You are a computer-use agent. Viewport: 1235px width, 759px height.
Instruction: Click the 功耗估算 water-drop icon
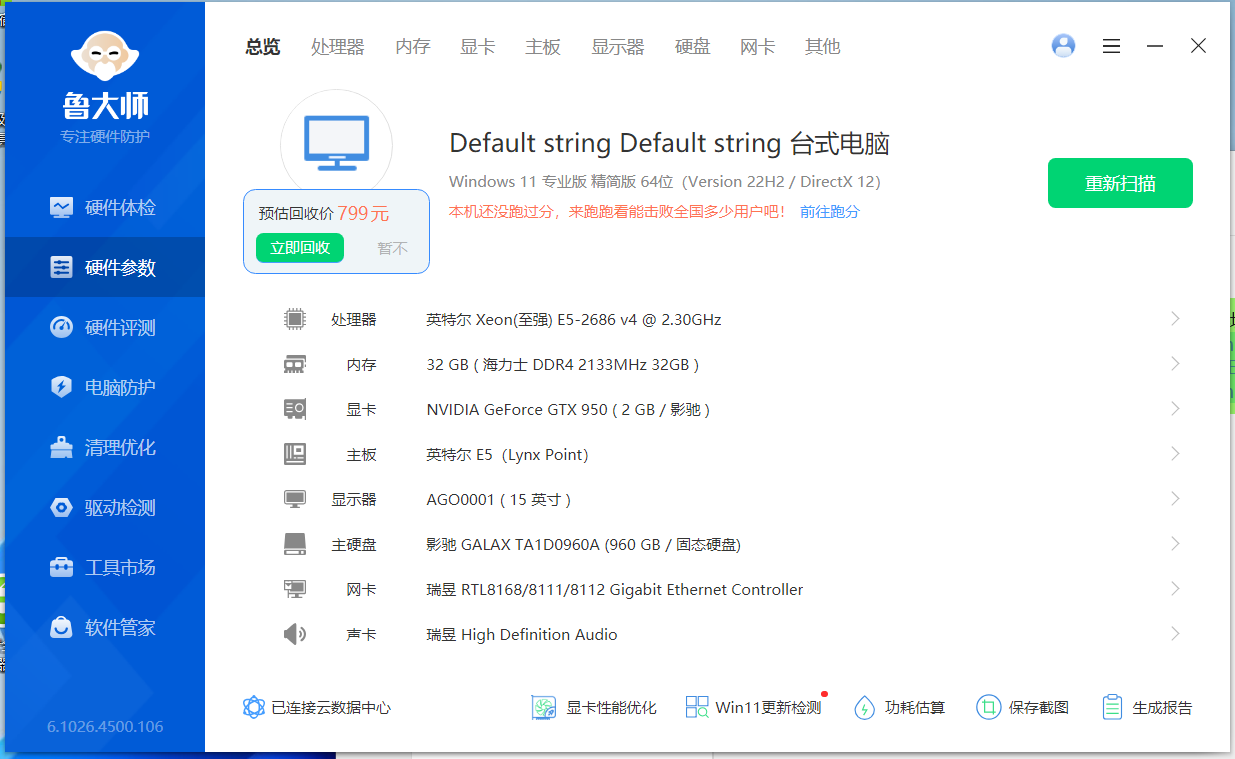point(864,708)
